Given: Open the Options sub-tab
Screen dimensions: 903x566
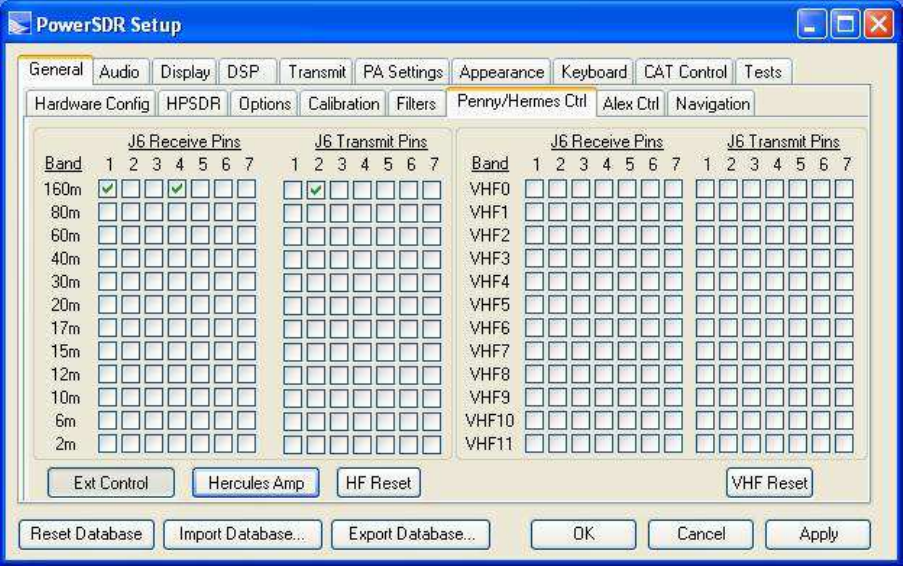Looking at the screenshot, I should 265,104.
